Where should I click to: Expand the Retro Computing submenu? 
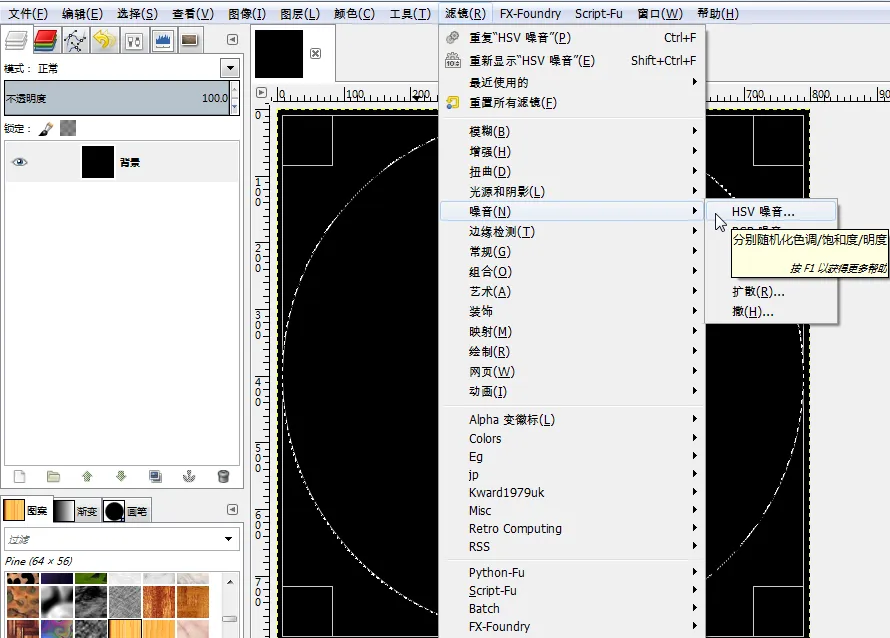572,528
